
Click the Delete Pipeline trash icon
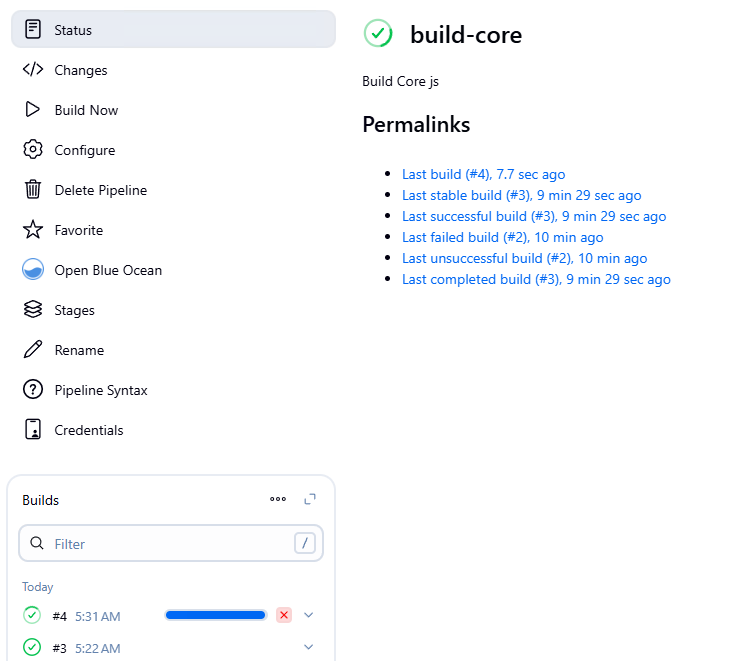pos(33,190)
